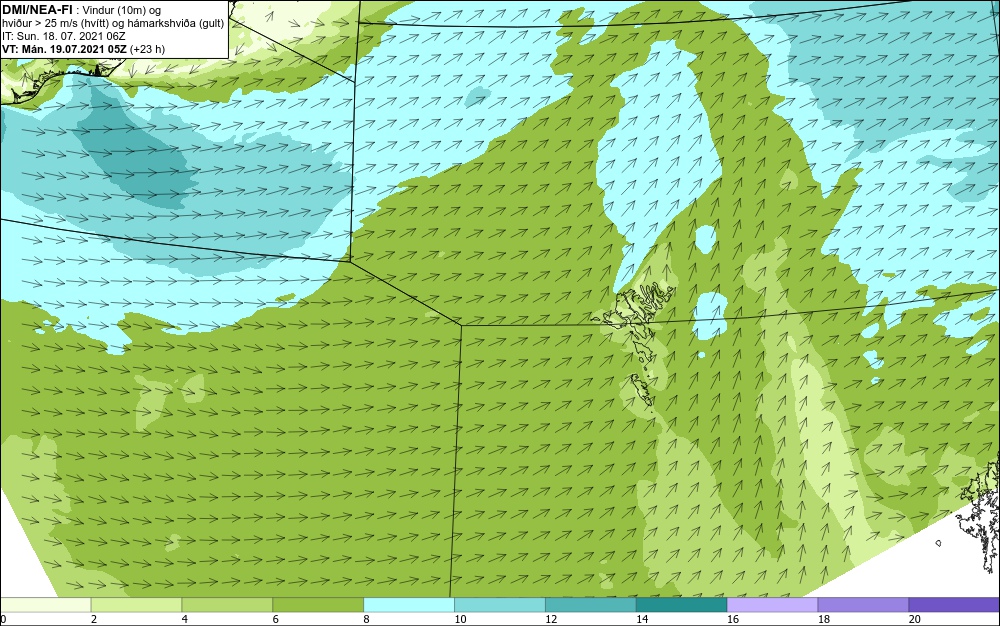Click the '(+23 h)' forecast offset text
Image resolution: width=1000 pixels, height=626 pixels.
[x=147, y=49]
